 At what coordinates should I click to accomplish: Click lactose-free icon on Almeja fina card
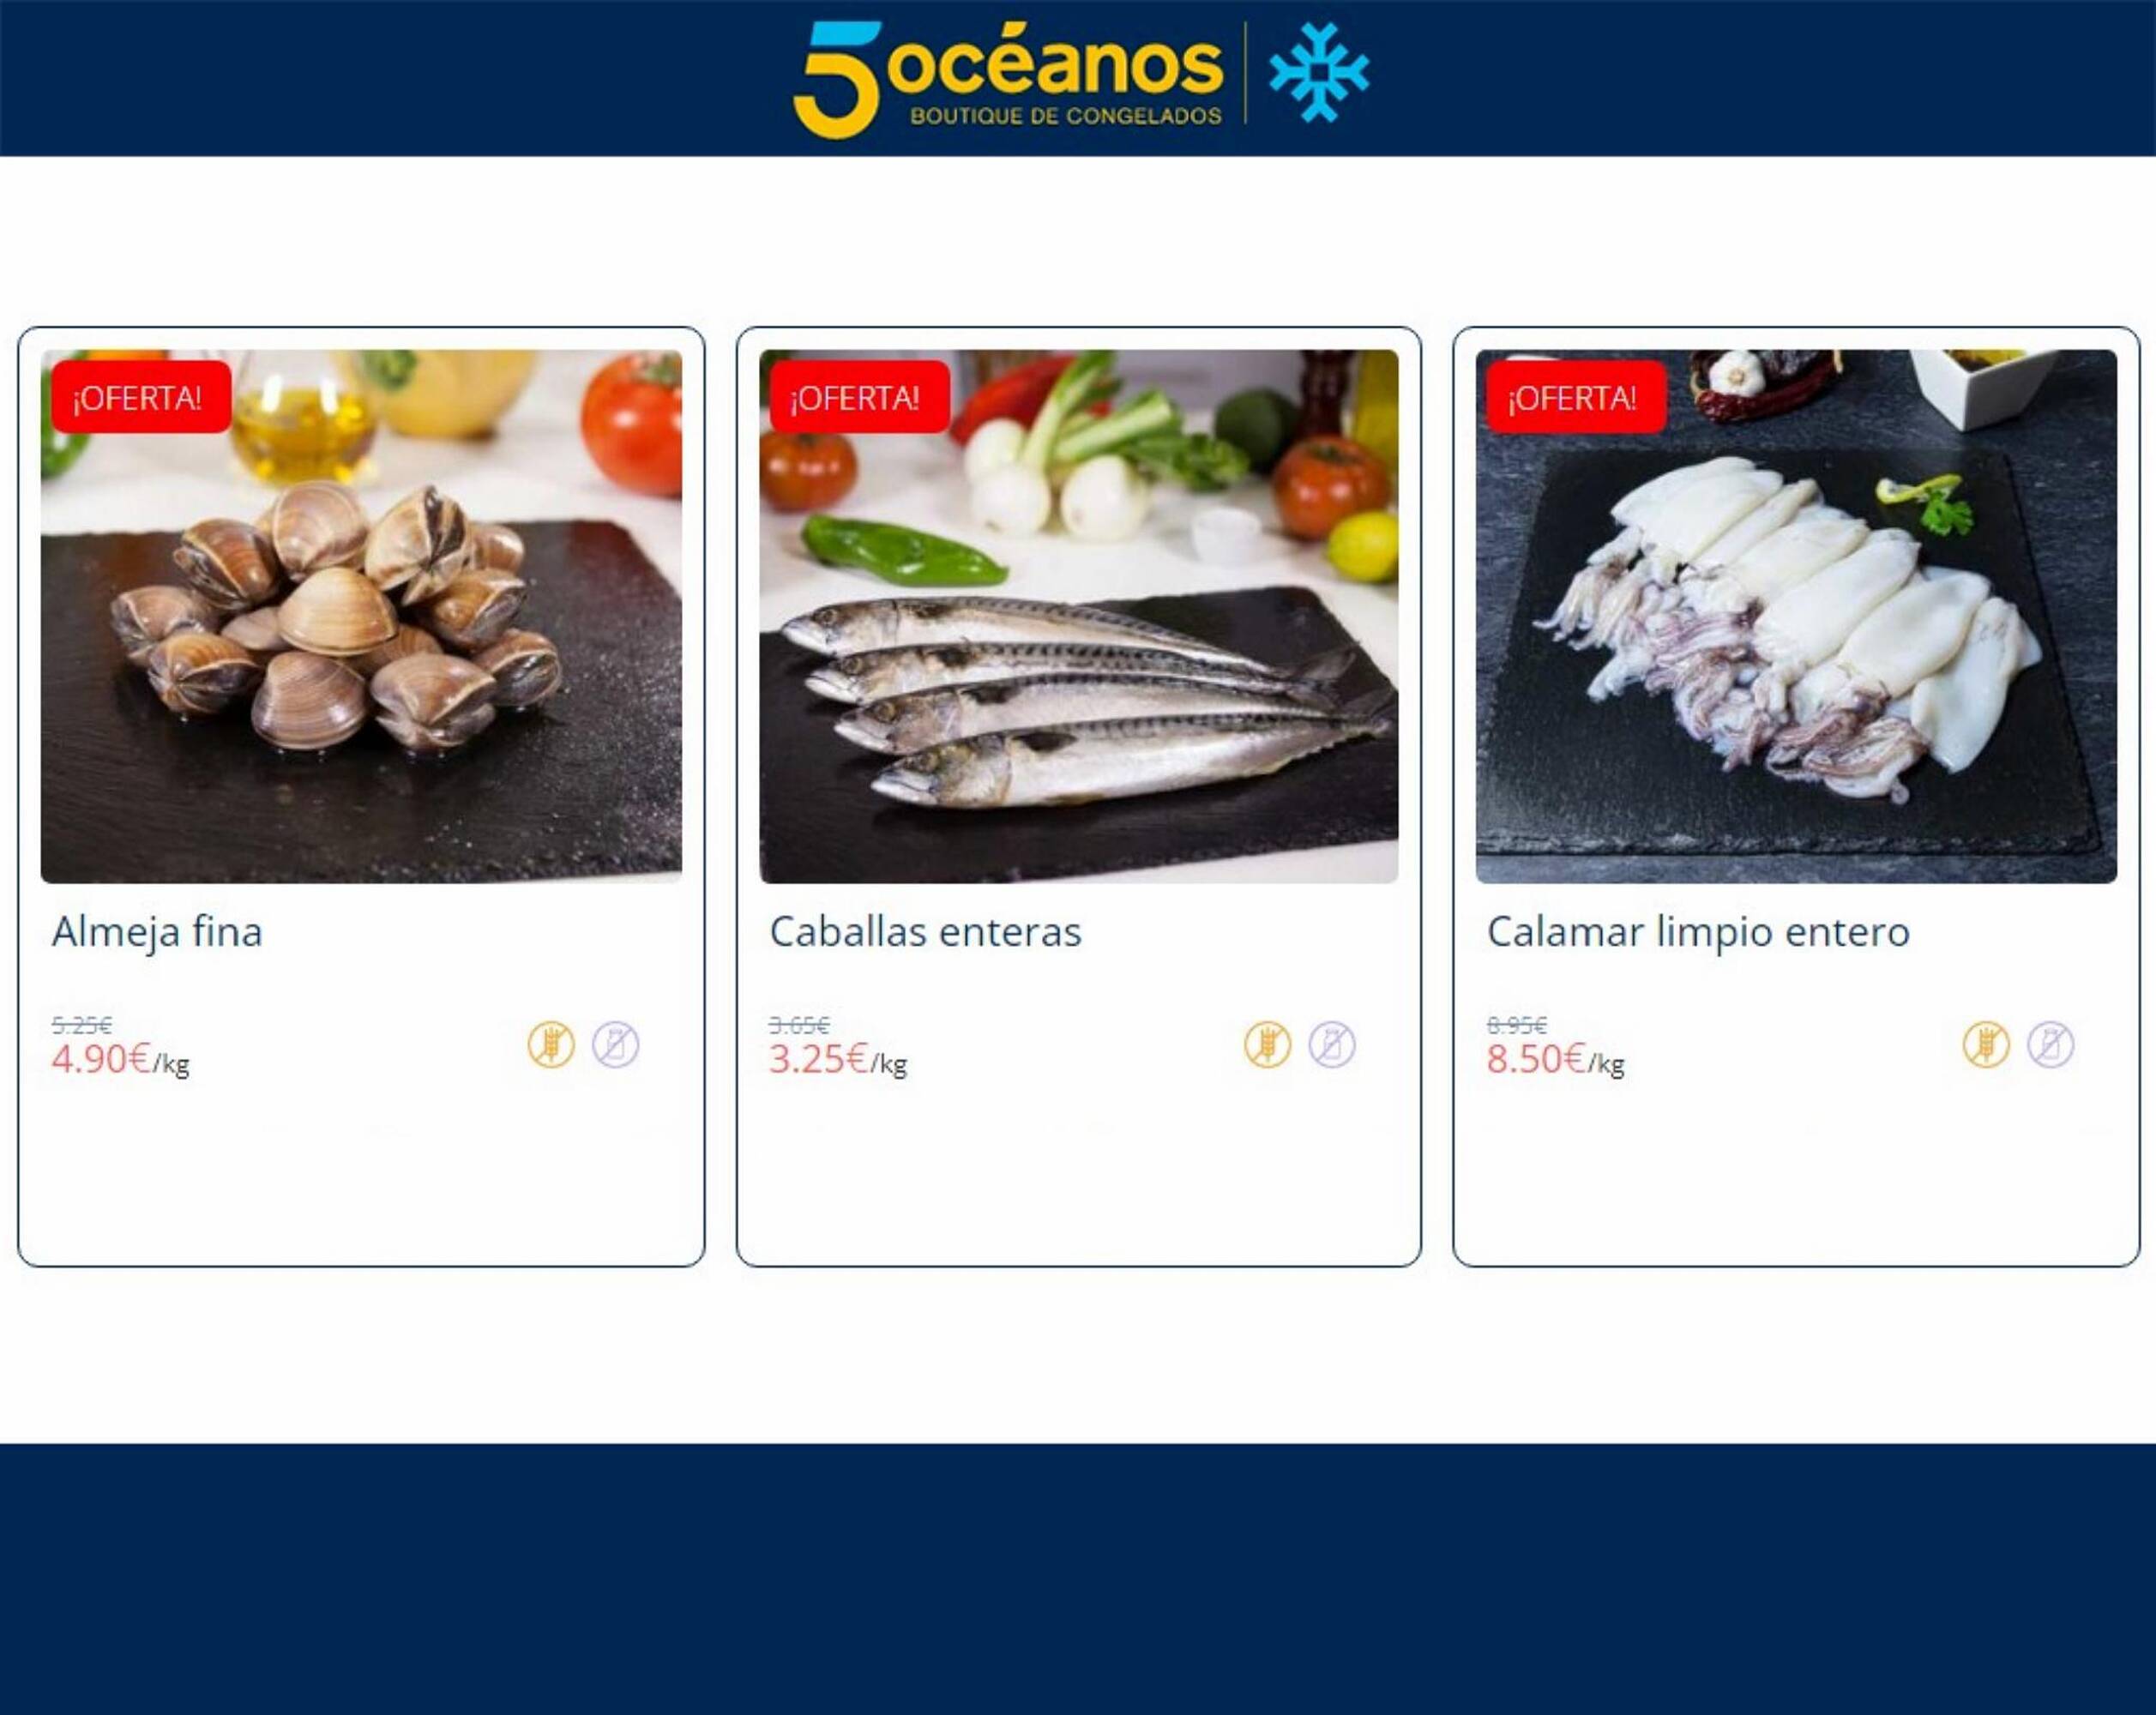click(615, 1045)
